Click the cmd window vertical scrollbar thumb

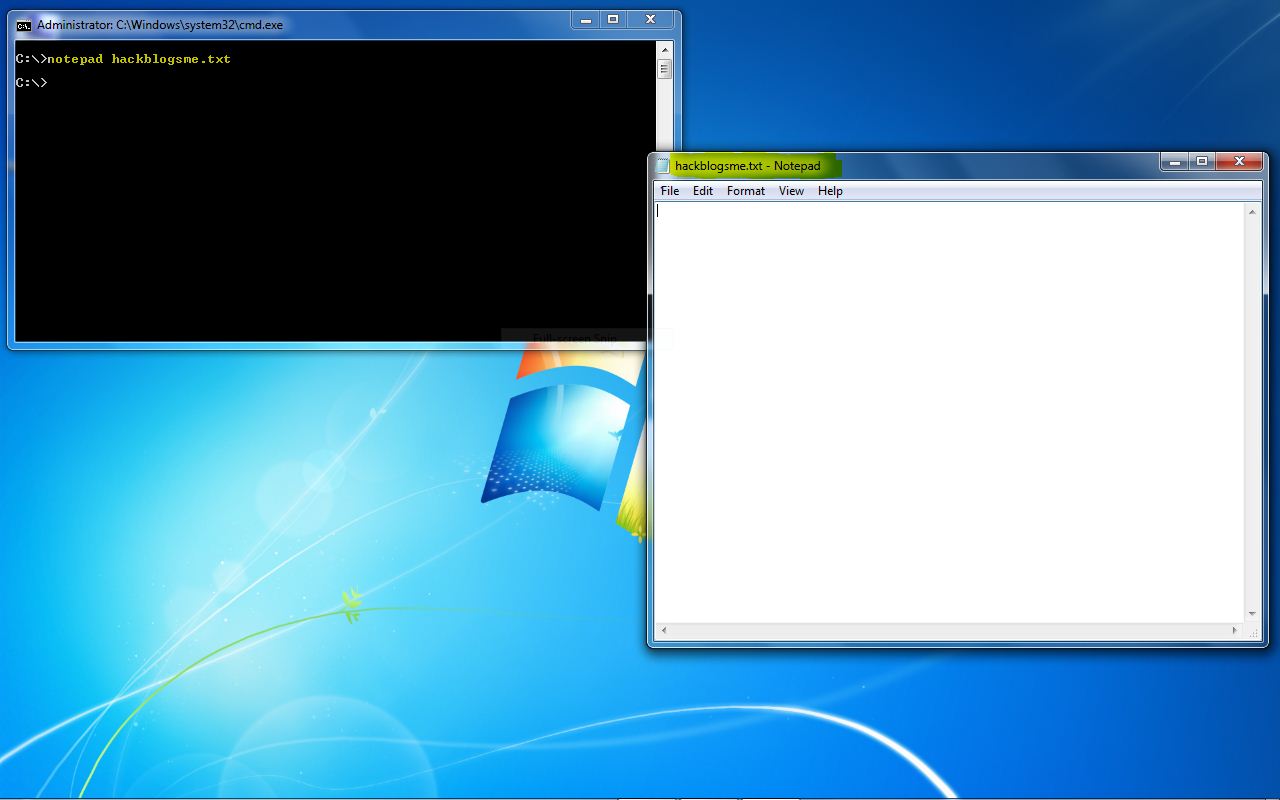[x=664, y=69]
